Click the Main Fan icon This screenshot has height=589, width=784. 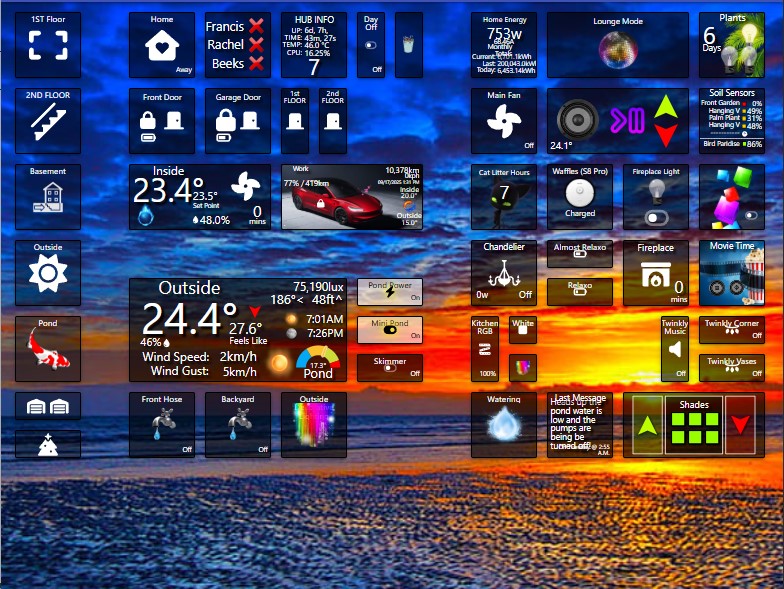(x=503, y=122)
